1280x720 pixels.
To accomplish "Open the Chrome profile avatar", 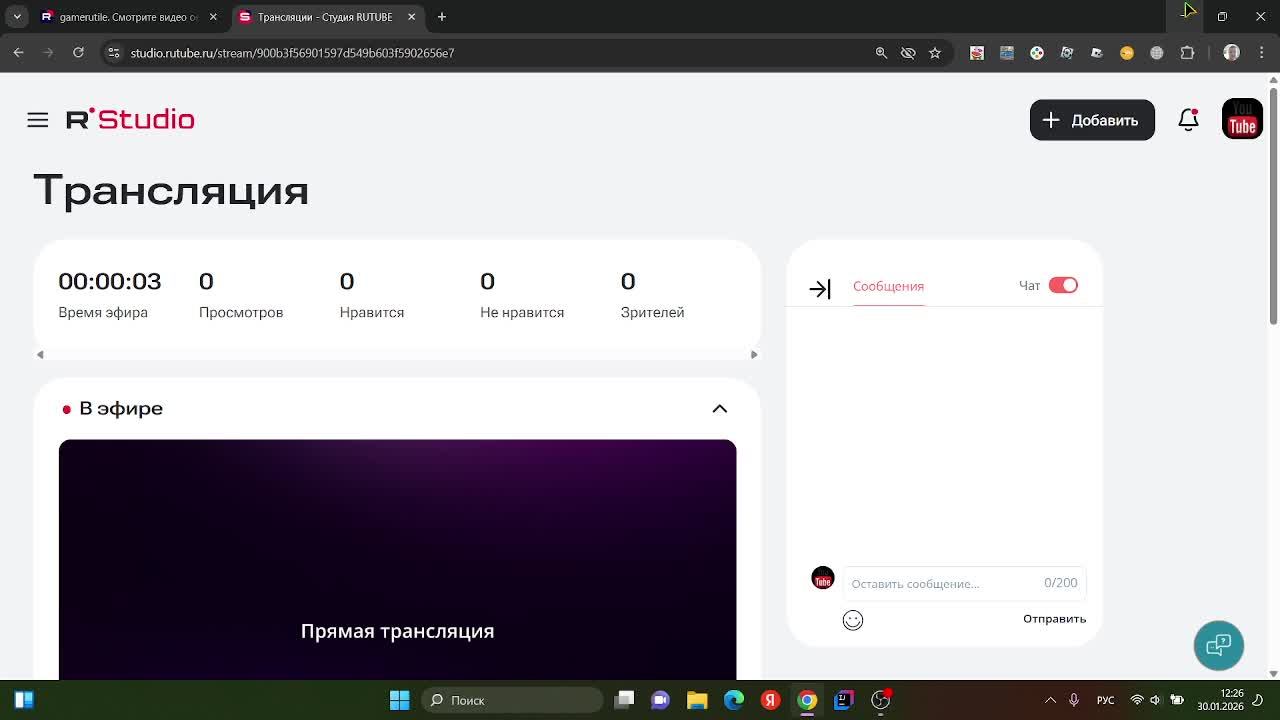I will [1231, 53].
